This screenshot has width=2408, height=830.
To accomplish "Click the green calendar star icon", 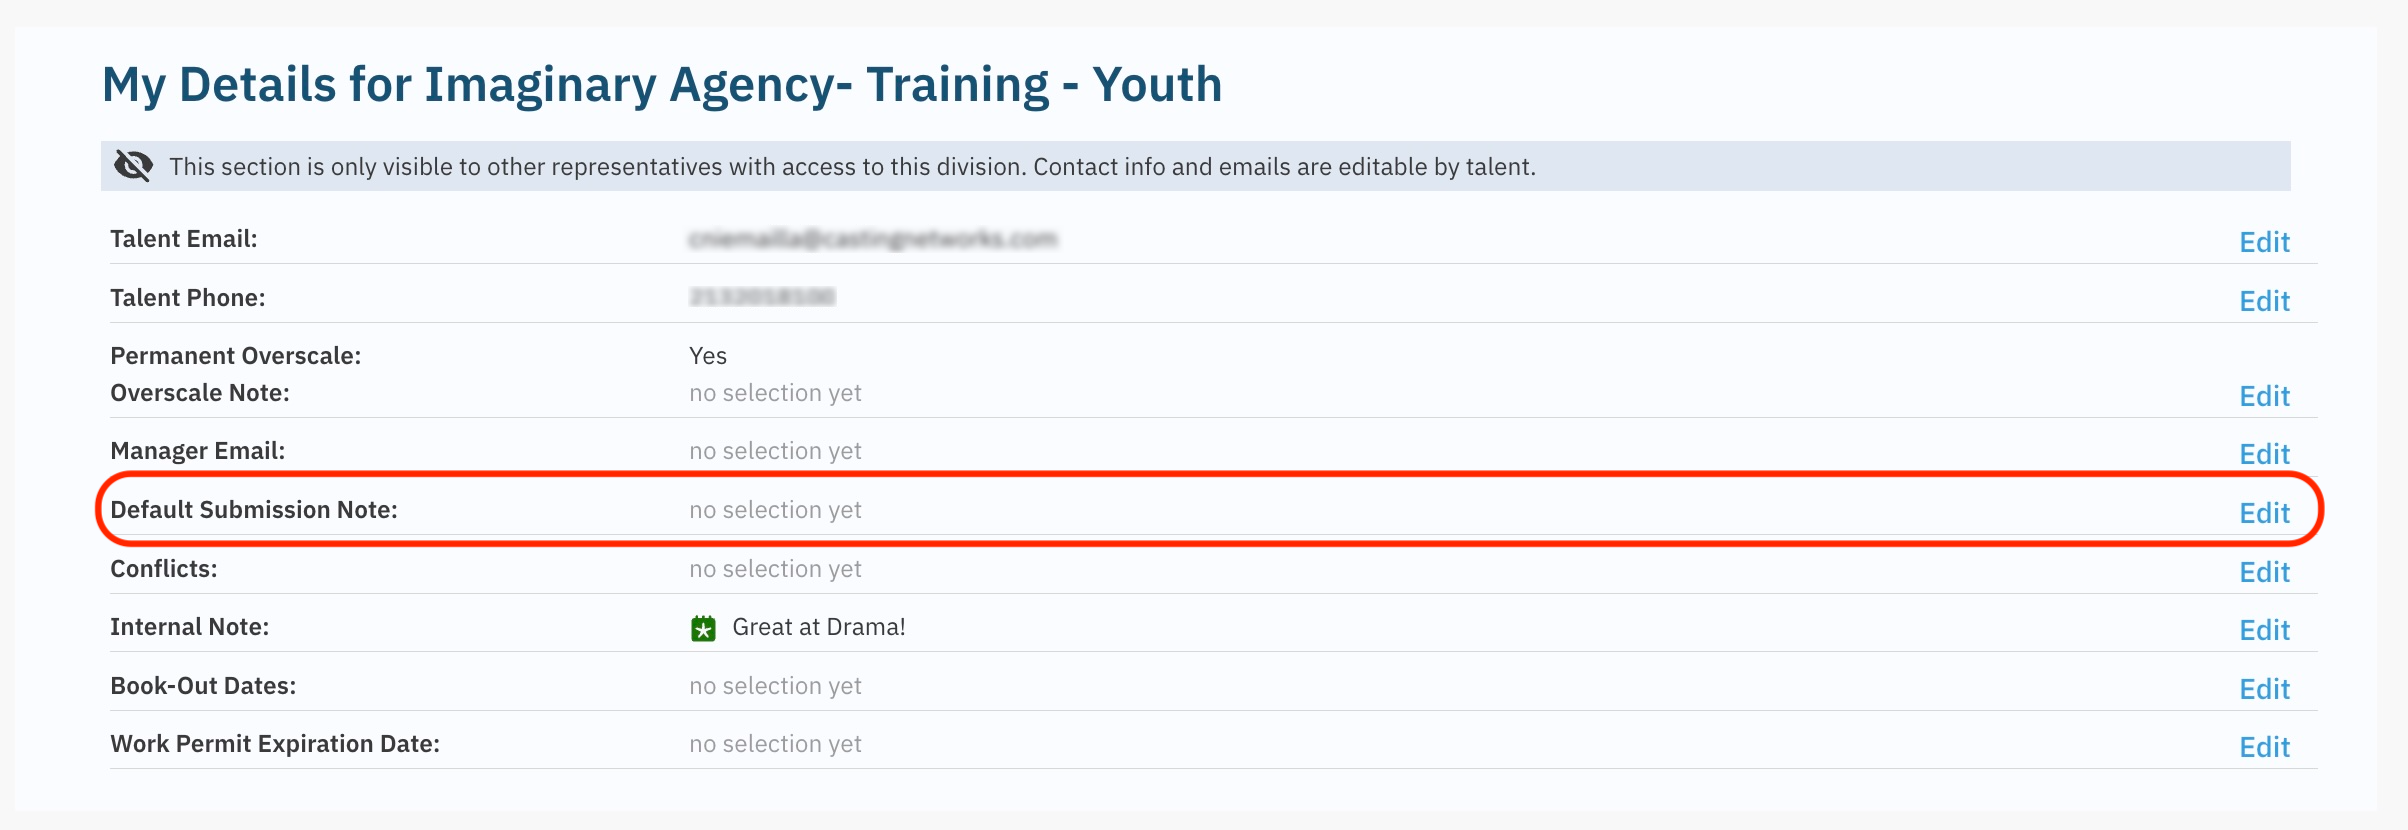I will tap(703, 628).
